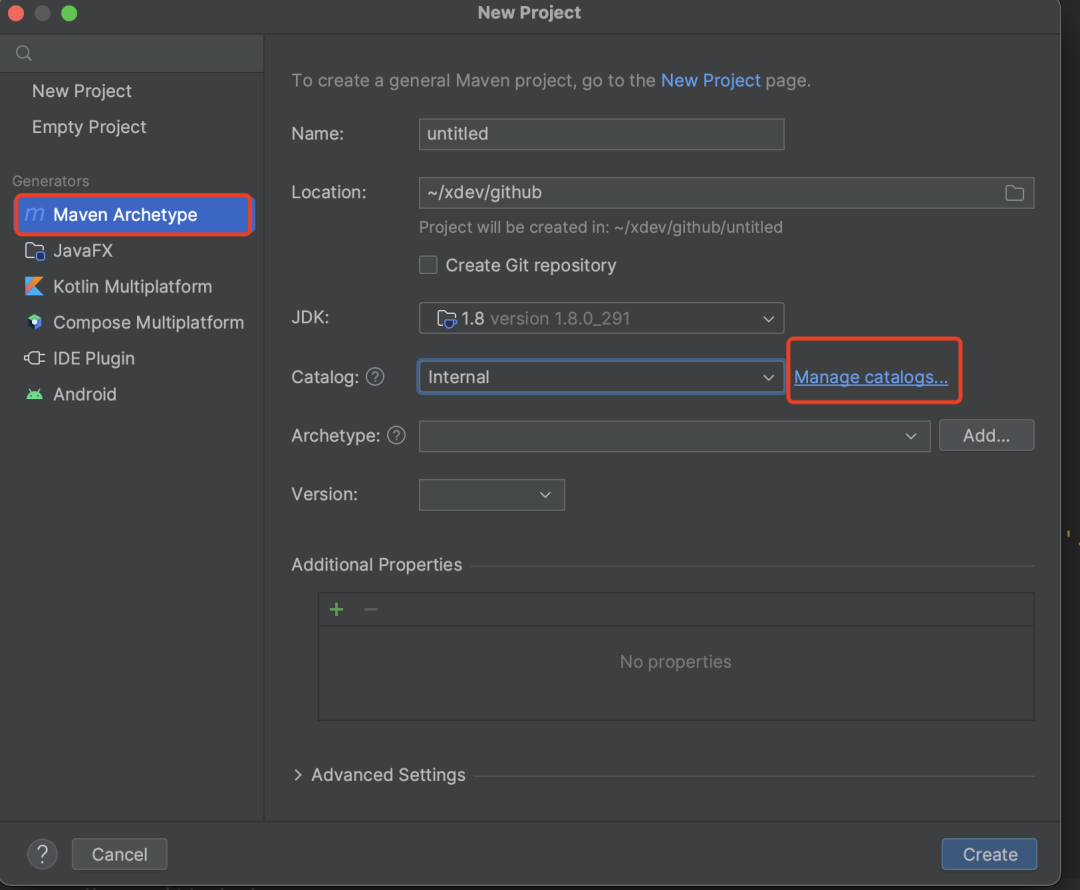The image size is (1080, 890).
Task: Choose the JavaFX generator
Action: click(82, 251)
